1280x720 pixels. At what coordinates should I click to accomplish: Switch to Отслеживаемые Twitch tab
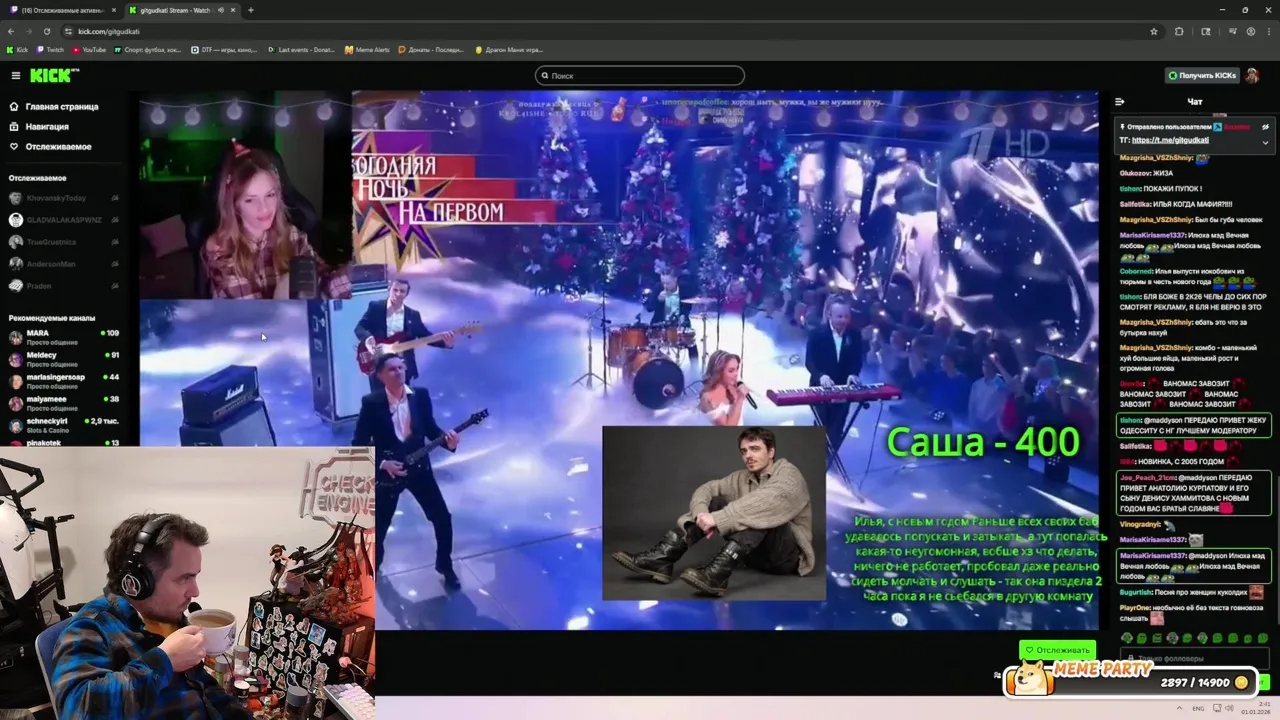(x=60, y=10)
